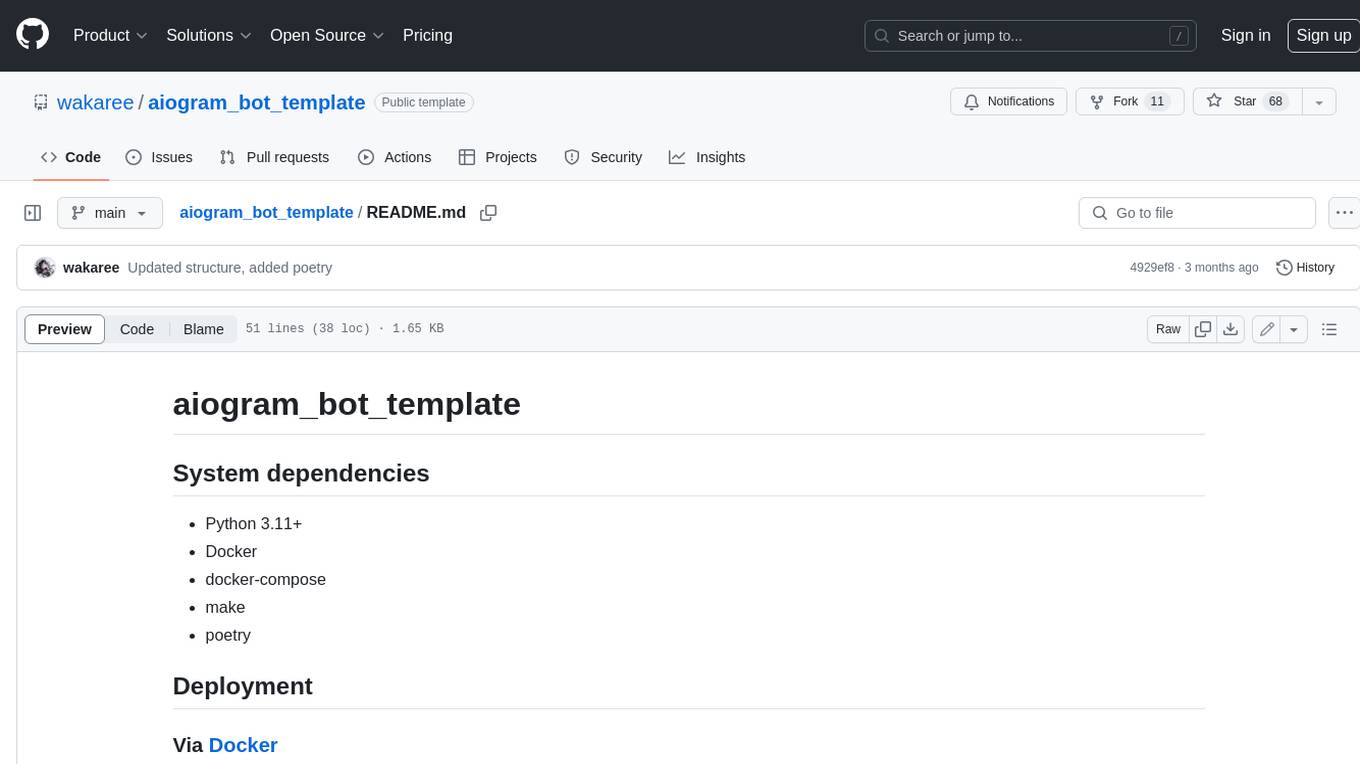Click the Sign up button

point(1323,35)
